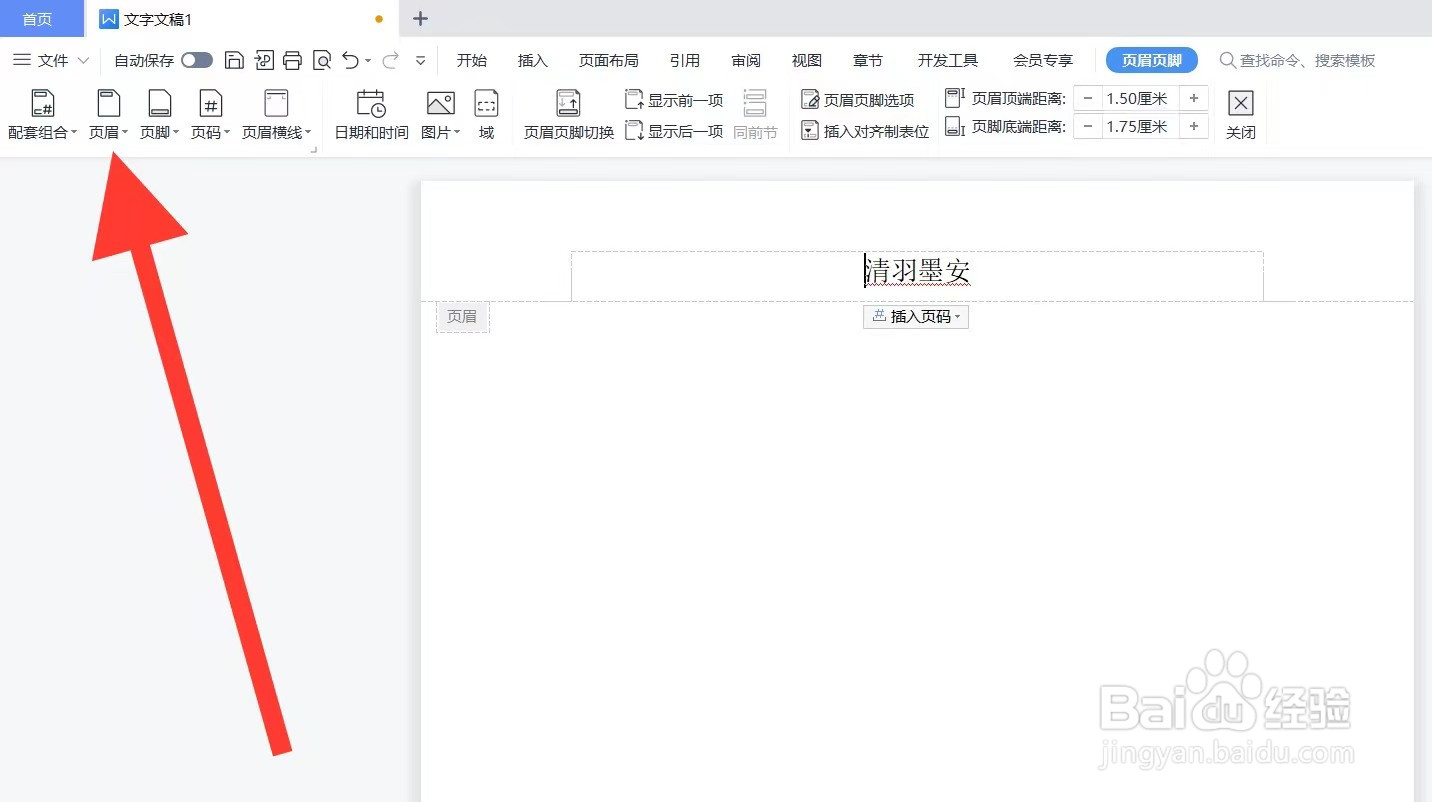Open a new tab with plus button
The width and height of the screenshot is (1432, 802).
point(421,19)
